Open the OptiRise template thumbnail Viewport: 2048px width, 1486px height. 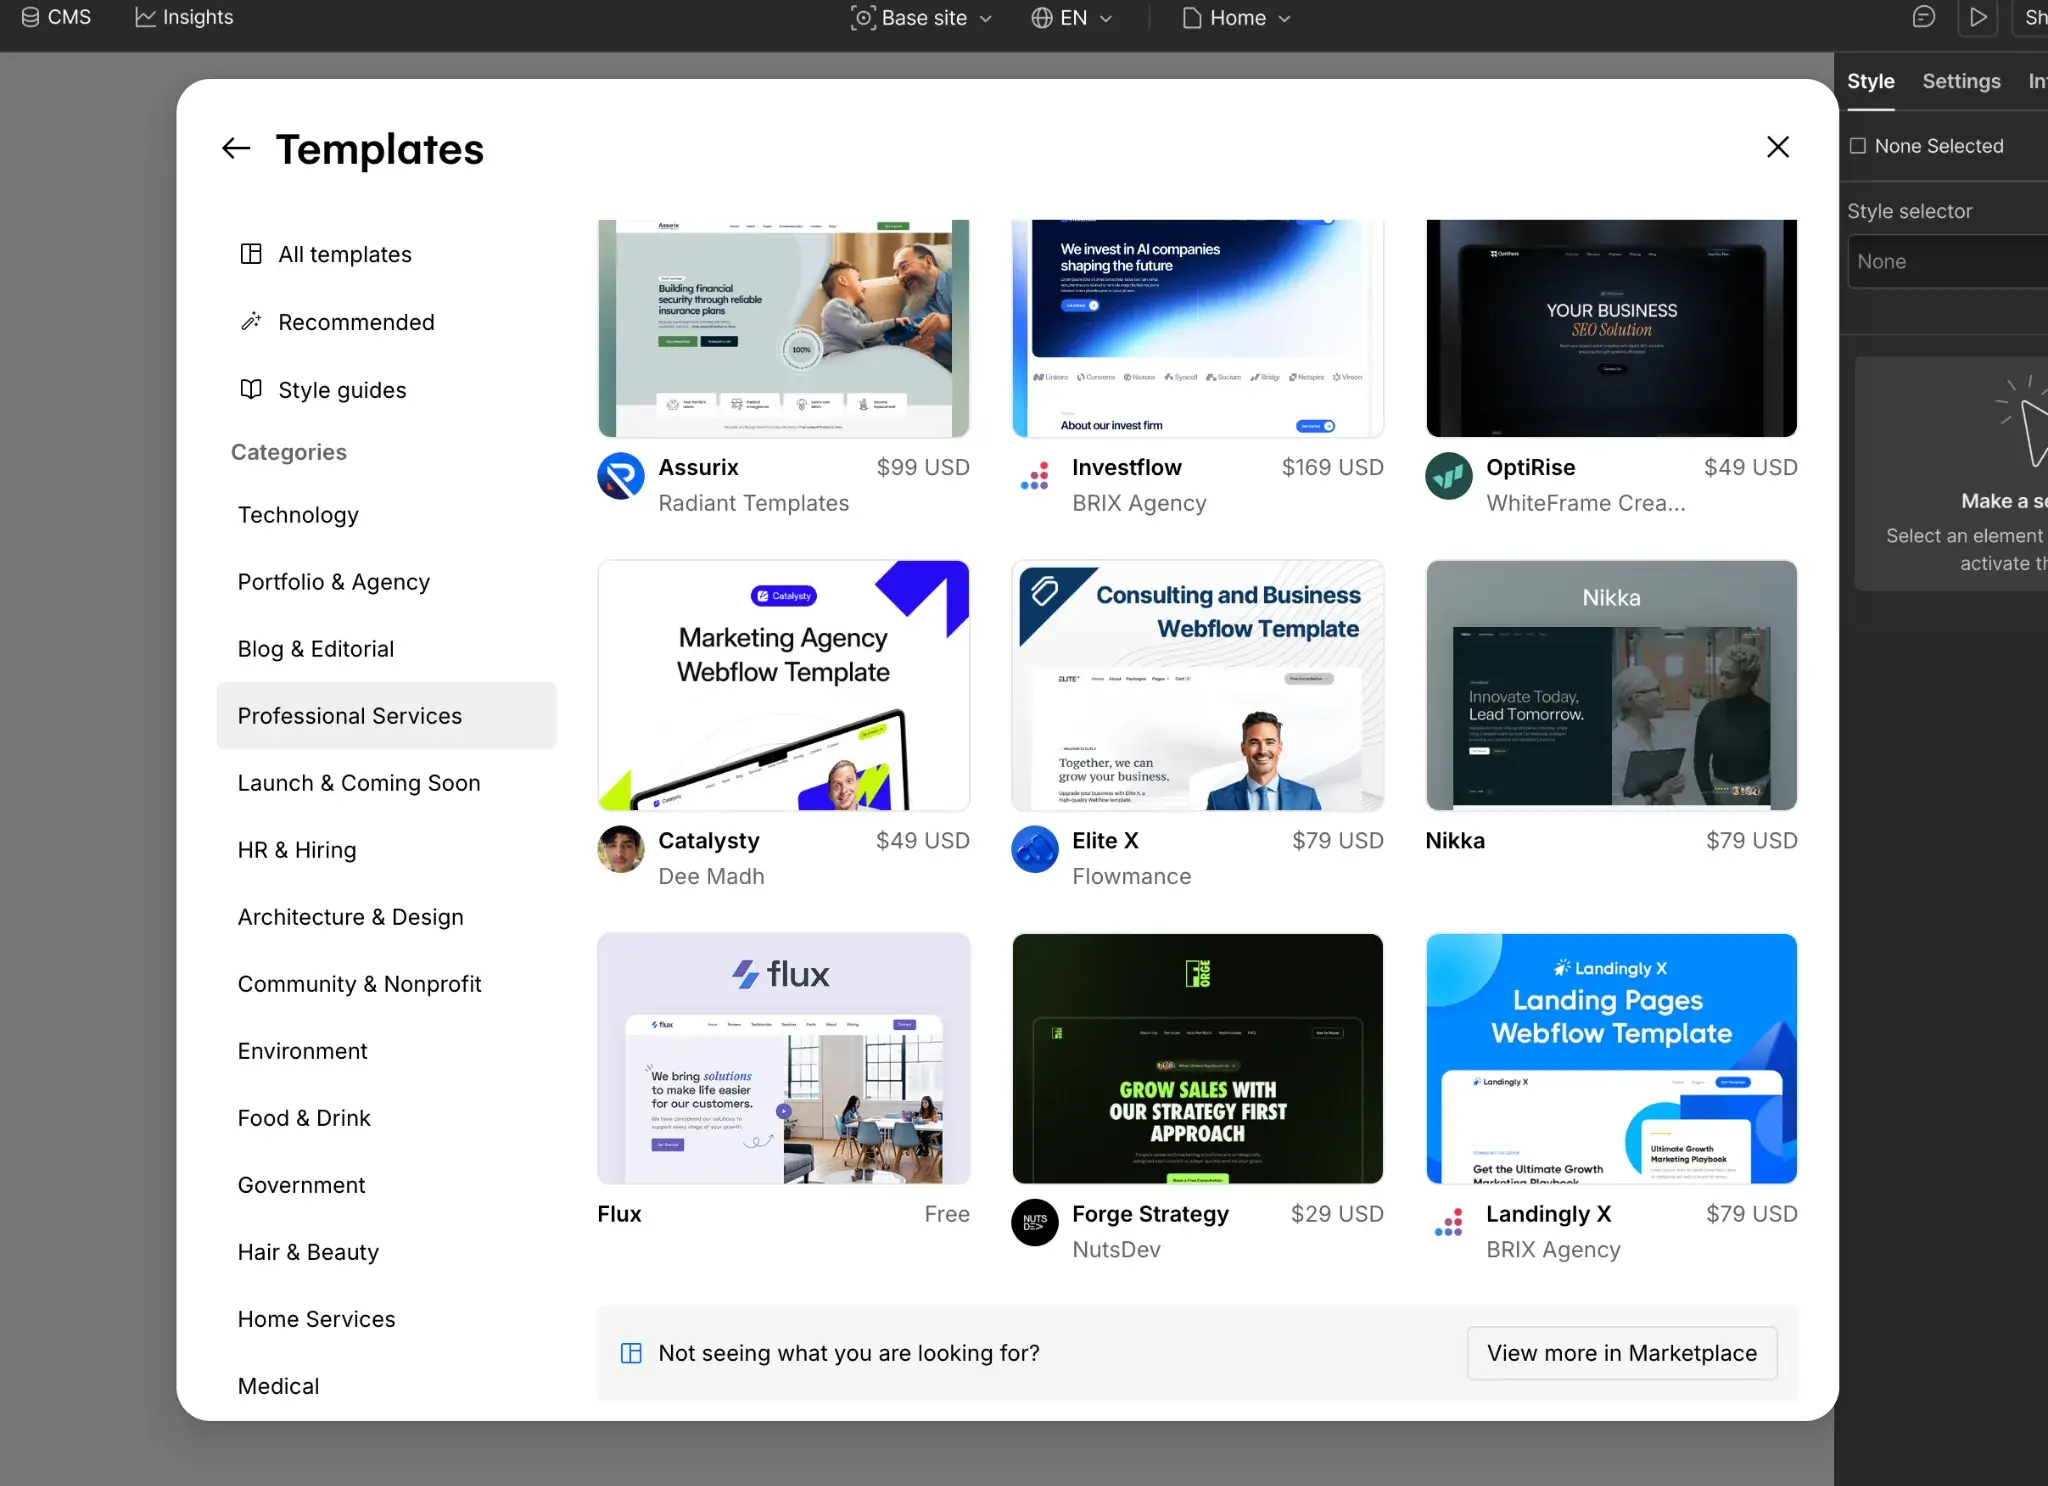click(1611, 328)
